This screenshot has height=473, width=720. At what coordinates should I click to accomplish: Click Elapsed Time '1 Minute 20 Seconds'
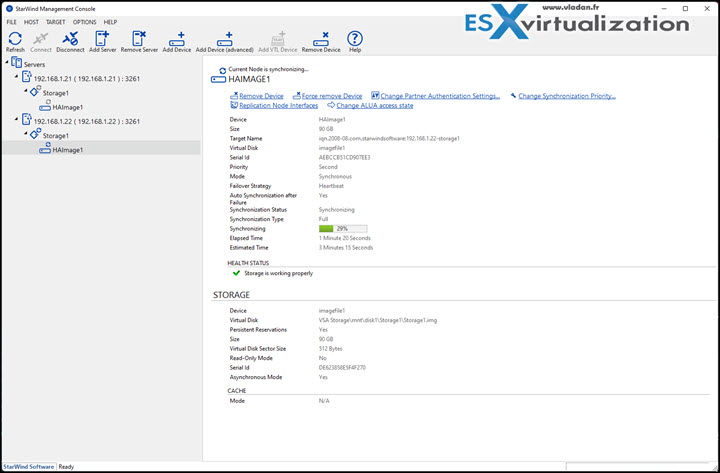click(345, 238)
